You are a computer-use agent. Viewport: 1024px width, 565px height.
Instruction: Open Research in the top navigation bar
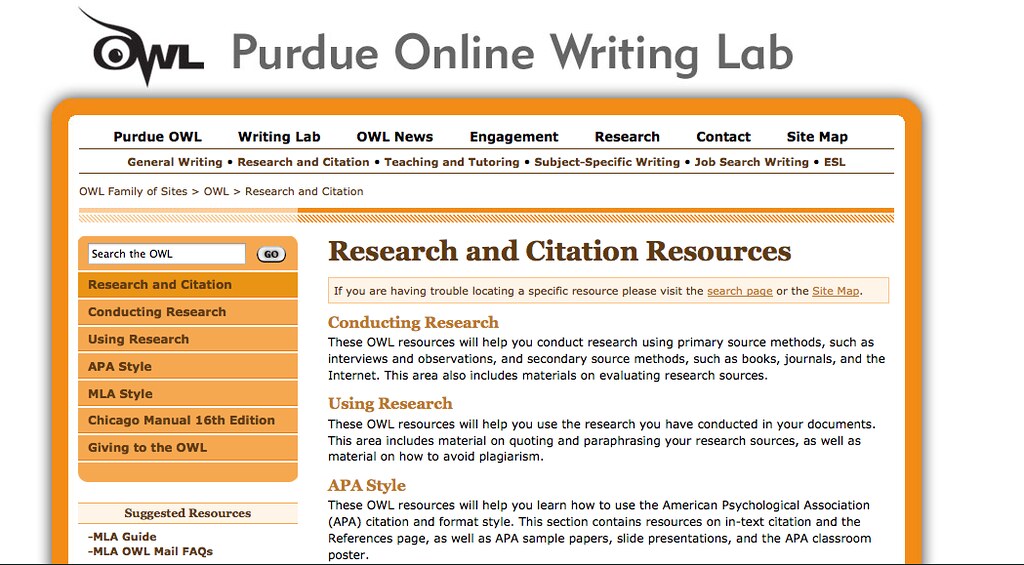627,137
